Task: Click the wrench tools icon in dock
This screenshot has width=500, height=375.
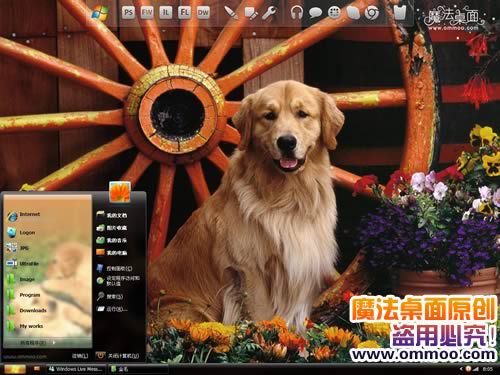Action: tap(269, 13)
